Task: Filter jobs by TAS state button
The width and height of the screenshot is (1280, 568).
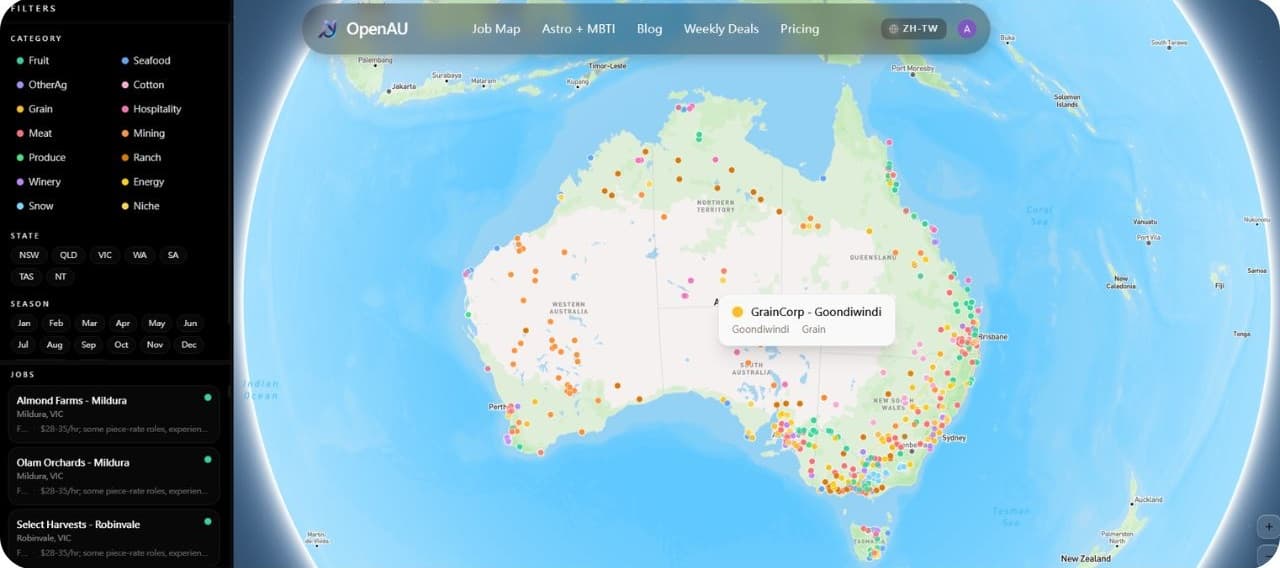Action: pyautogui.click(x=27, y=277)
